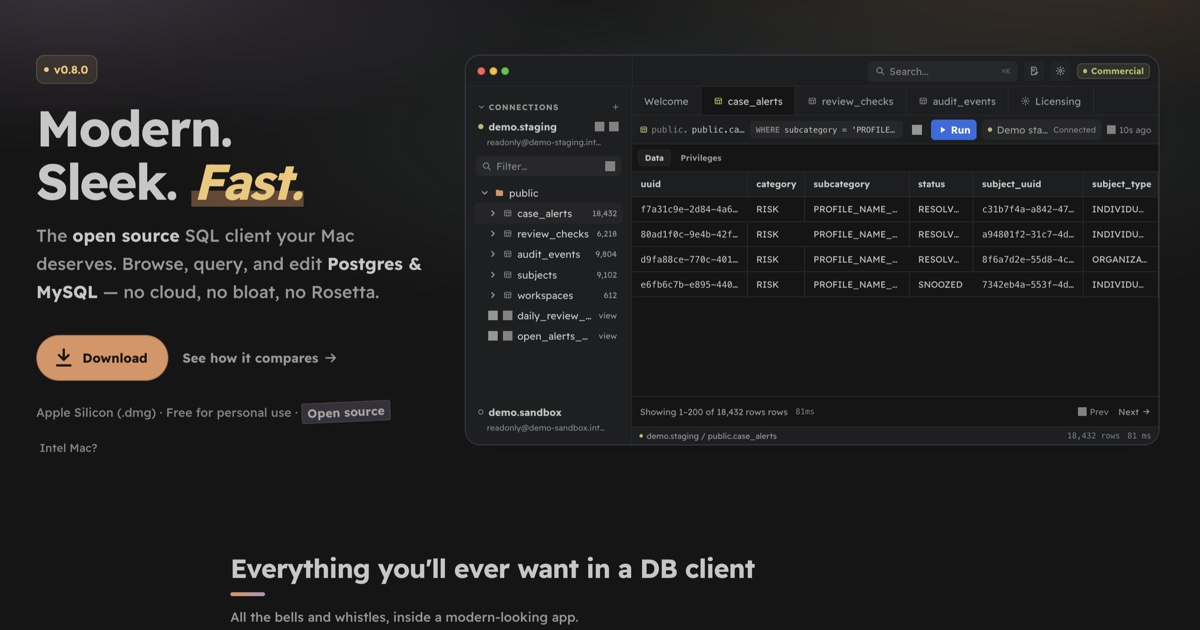The image size is (1200, 630).
Task: Click the gray square left of Run button
Action: click(x=917, y=130)
